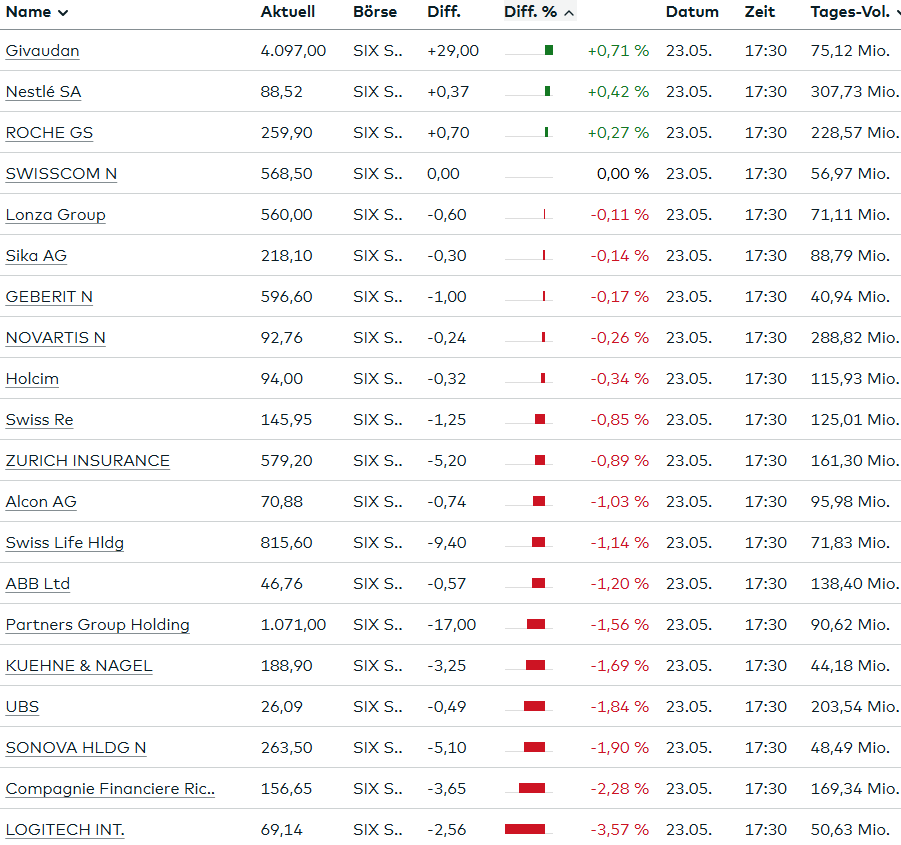
Task: Click Novartis volume 288,82 Mio.
Action: click(854, 338)
